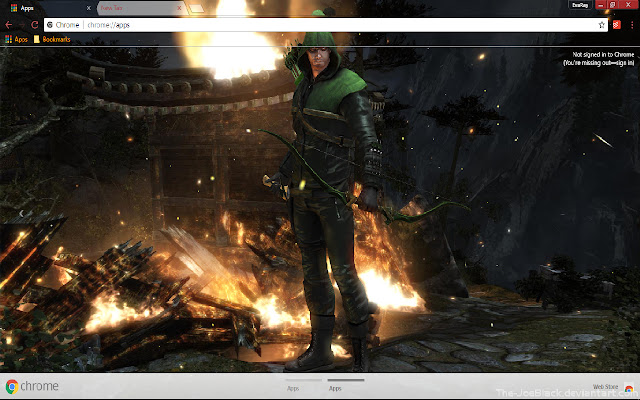Close the New Tab tab
This screenshot has width=640, height=400.
(x=179, y=8)
